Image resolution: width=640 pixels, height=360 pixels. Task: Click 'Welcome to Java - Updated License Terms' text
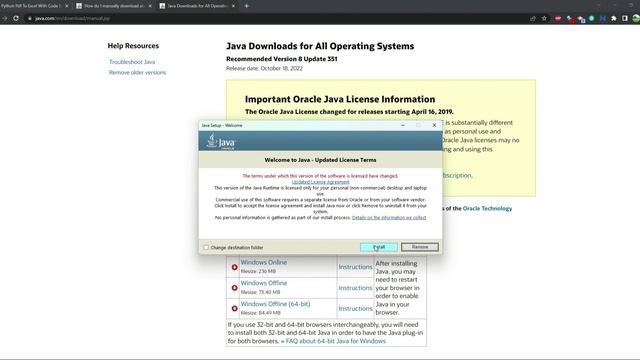point(320,160)
